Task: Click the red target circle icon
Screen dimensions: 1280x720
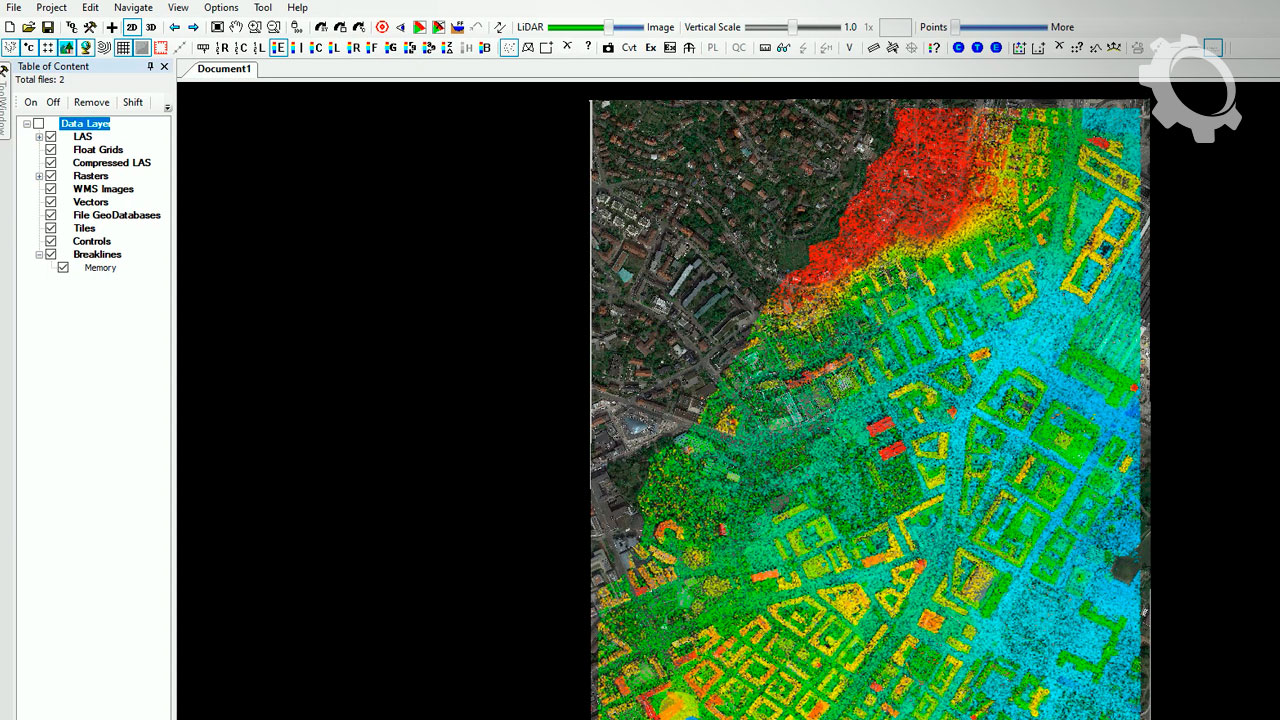Action: click(382, 28)
